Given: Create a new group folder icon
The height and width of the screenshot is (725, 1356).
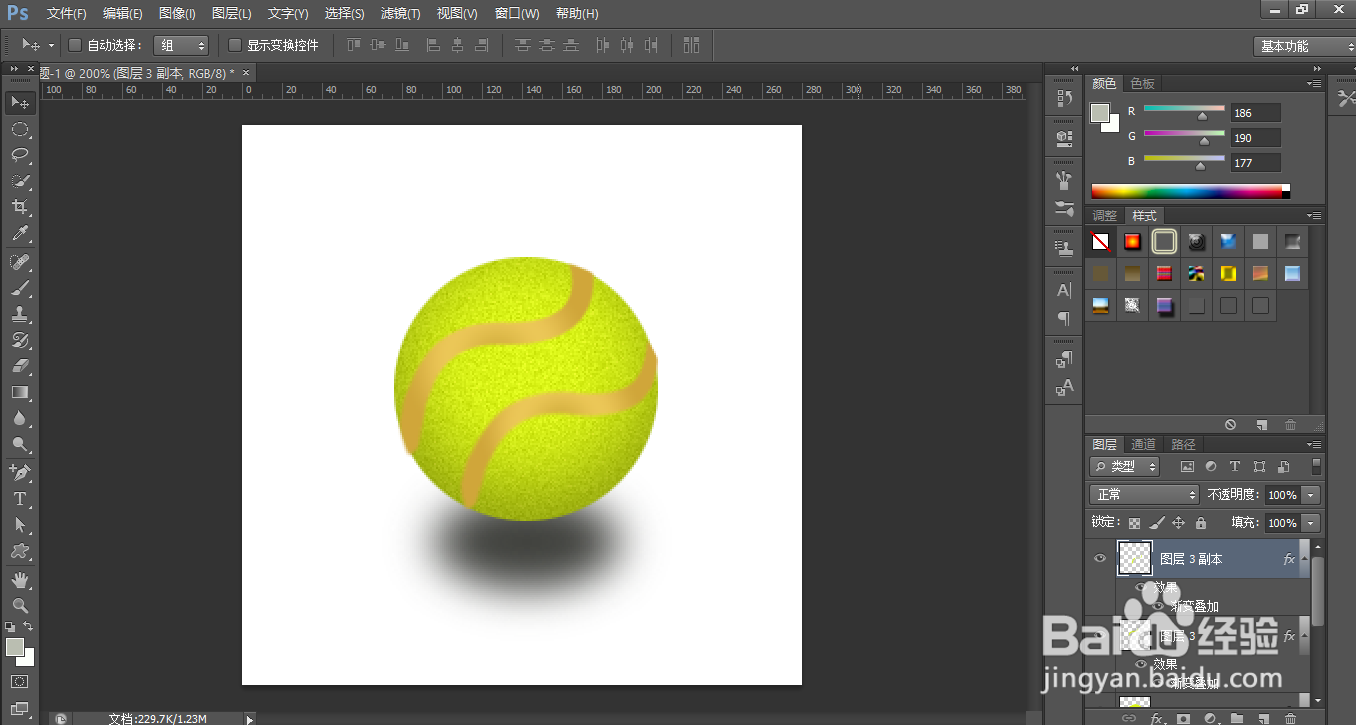Looking at the screenshot, I should (1237, 718).
